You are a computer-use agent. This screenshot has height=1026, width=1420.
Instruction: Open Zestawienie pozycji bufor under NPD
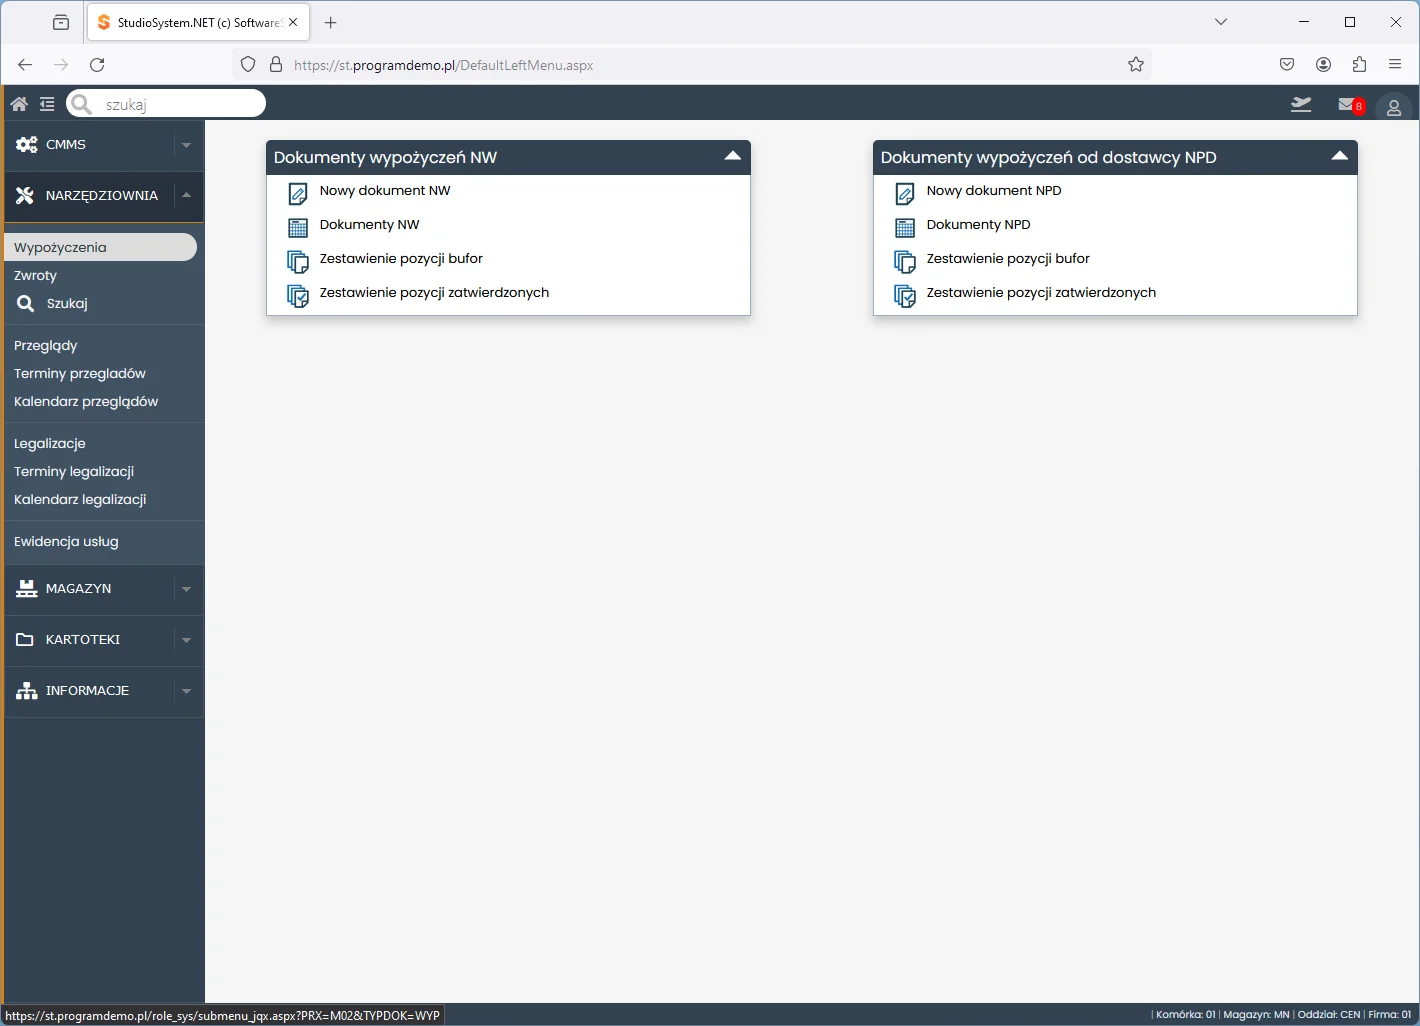coord(1007,259)
